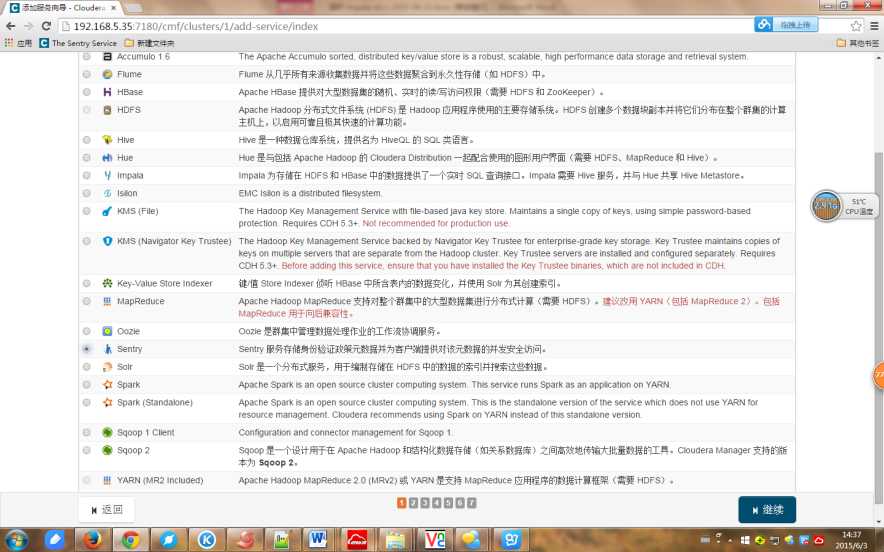Image resolution: width=884 pixels, height=552 pixels.
Task: Bookmark page with the star icon
Action: [856, 26]
